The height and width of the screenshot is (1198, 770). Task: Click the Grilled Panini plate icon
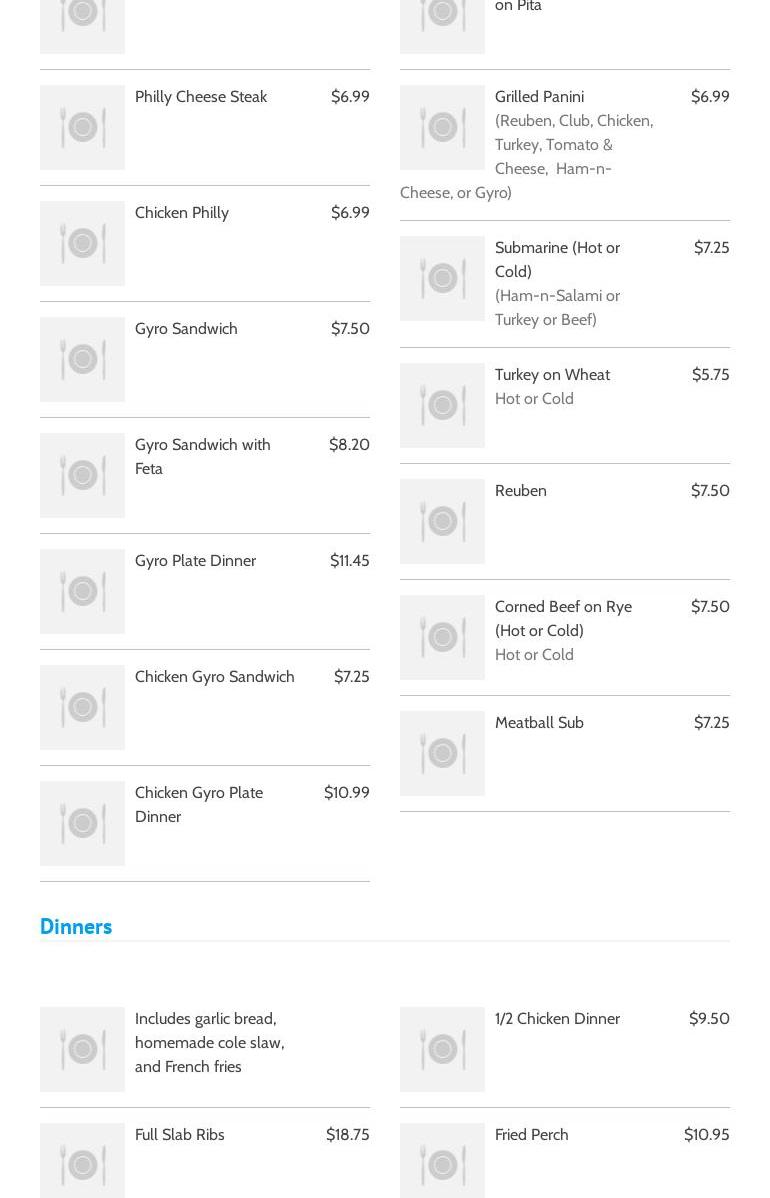coord(442,127)
